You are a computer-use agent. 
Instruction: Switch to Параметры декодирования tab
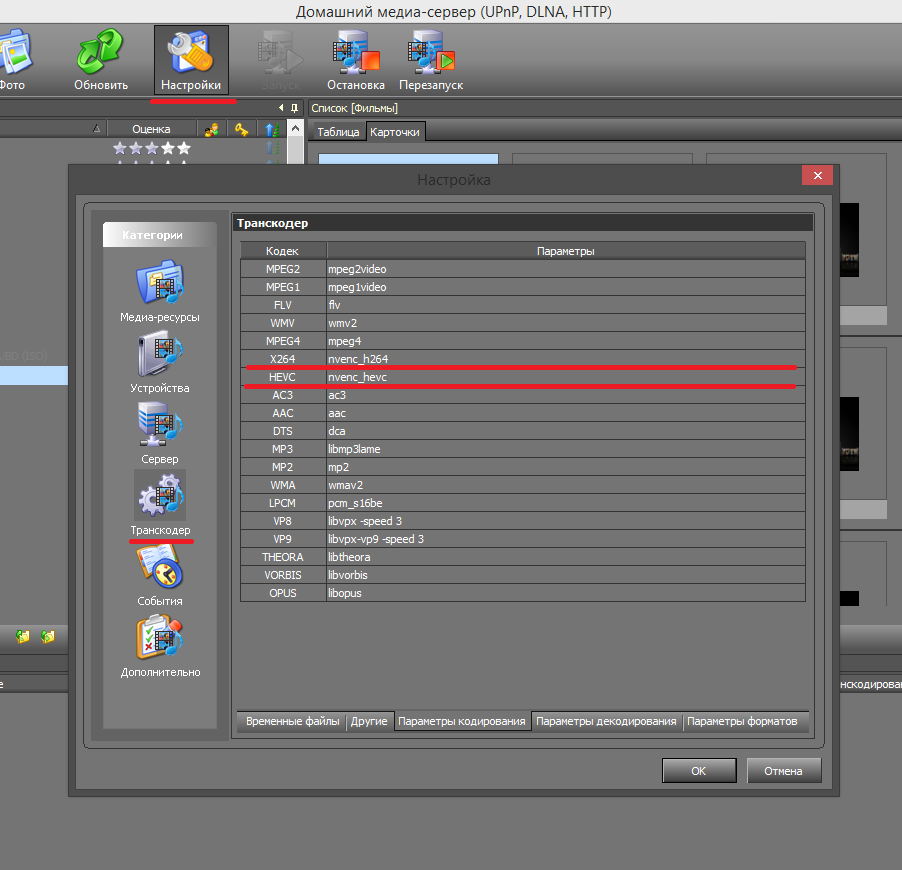[606, 721]
